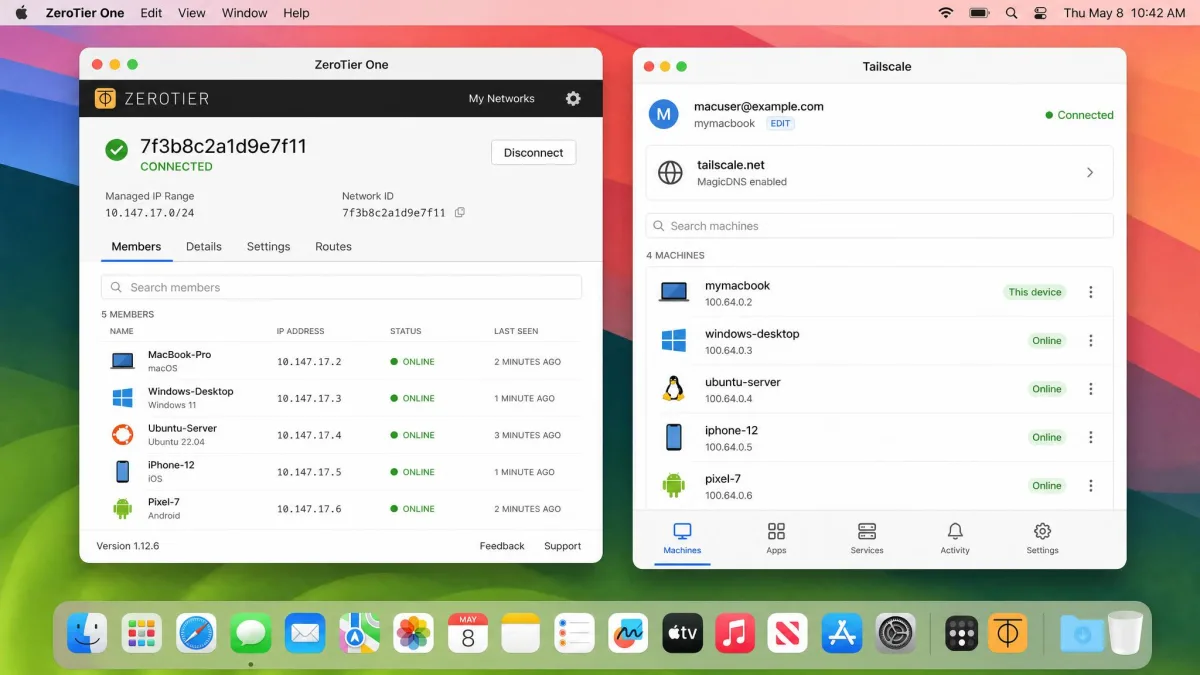Select the Ubuntu-Server Ubuntu logo icon
1200x675 pixels.
pos(123,435)
